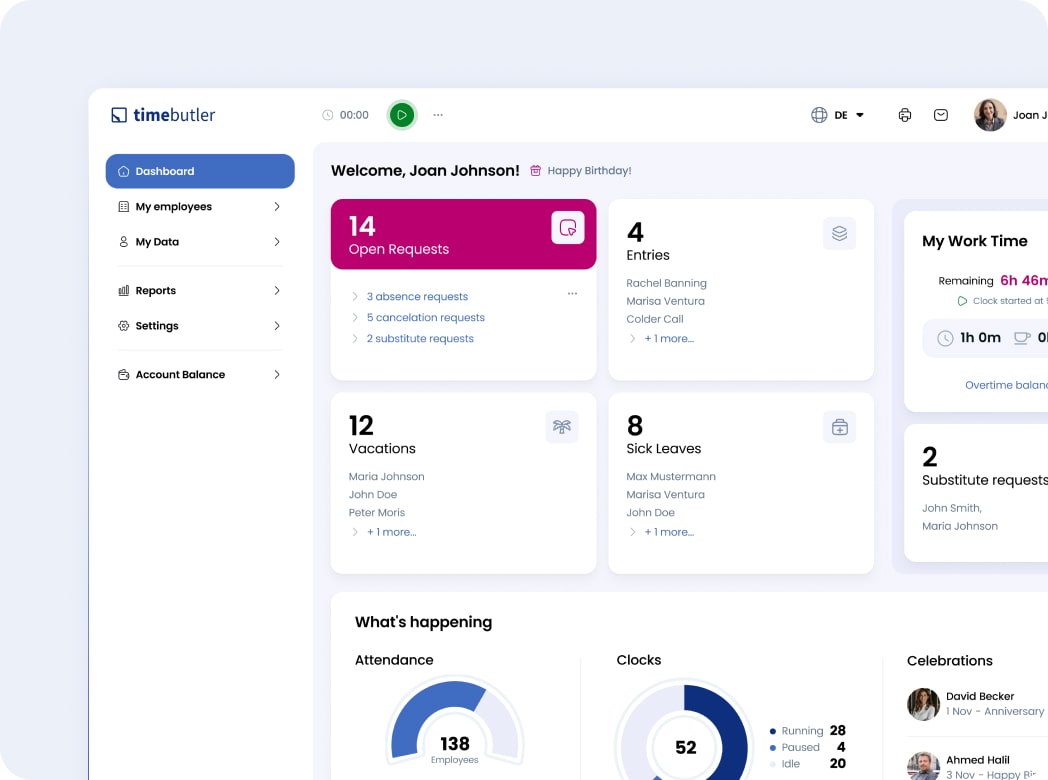Click the printer icon in top bar
The image size is (1048, 780).
905,115
